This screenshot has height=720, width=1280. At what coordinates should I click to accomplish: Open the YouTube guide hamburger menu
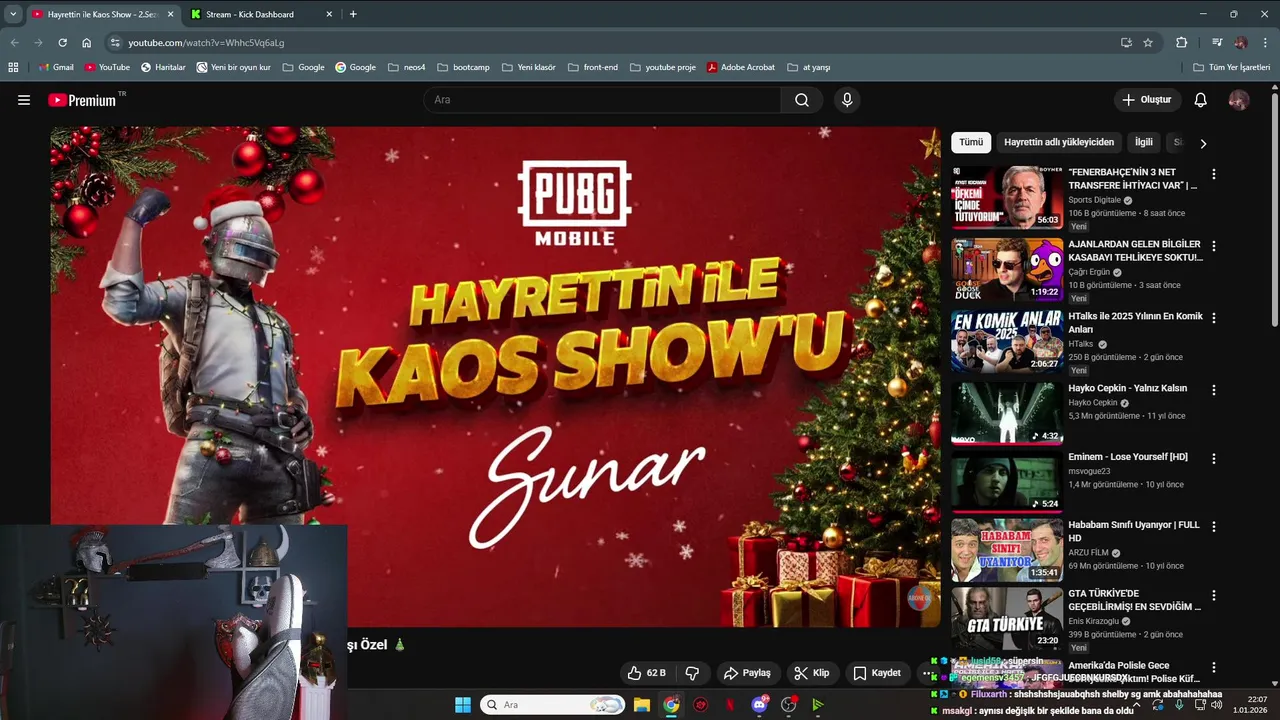24,100
